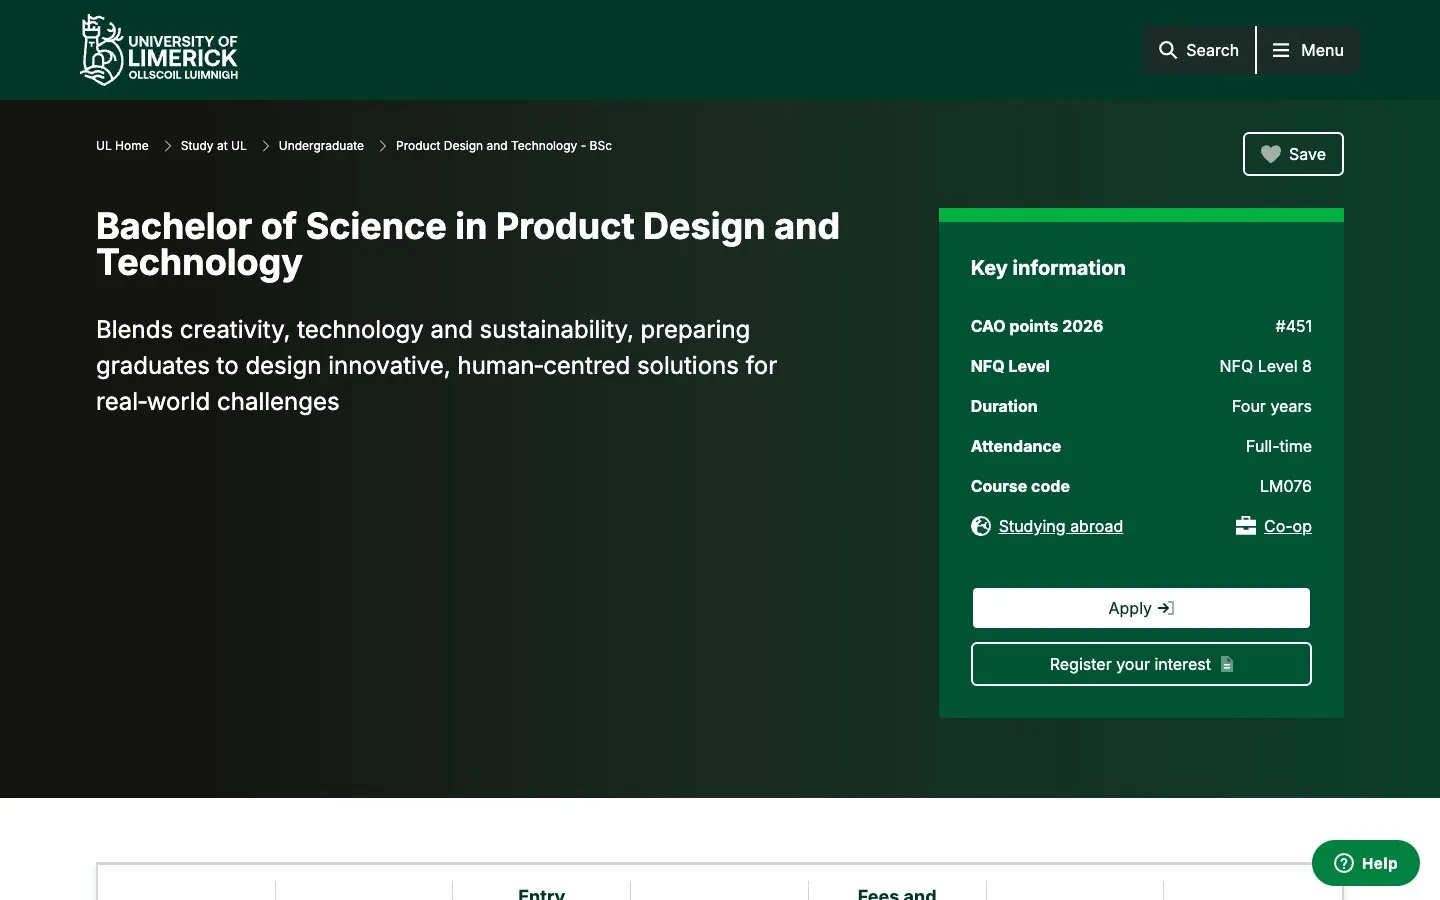This screenshot has height=900, width=1440.
Task: Navigate to Undergraduate breadcrumb
Action: tap(321, 146)
